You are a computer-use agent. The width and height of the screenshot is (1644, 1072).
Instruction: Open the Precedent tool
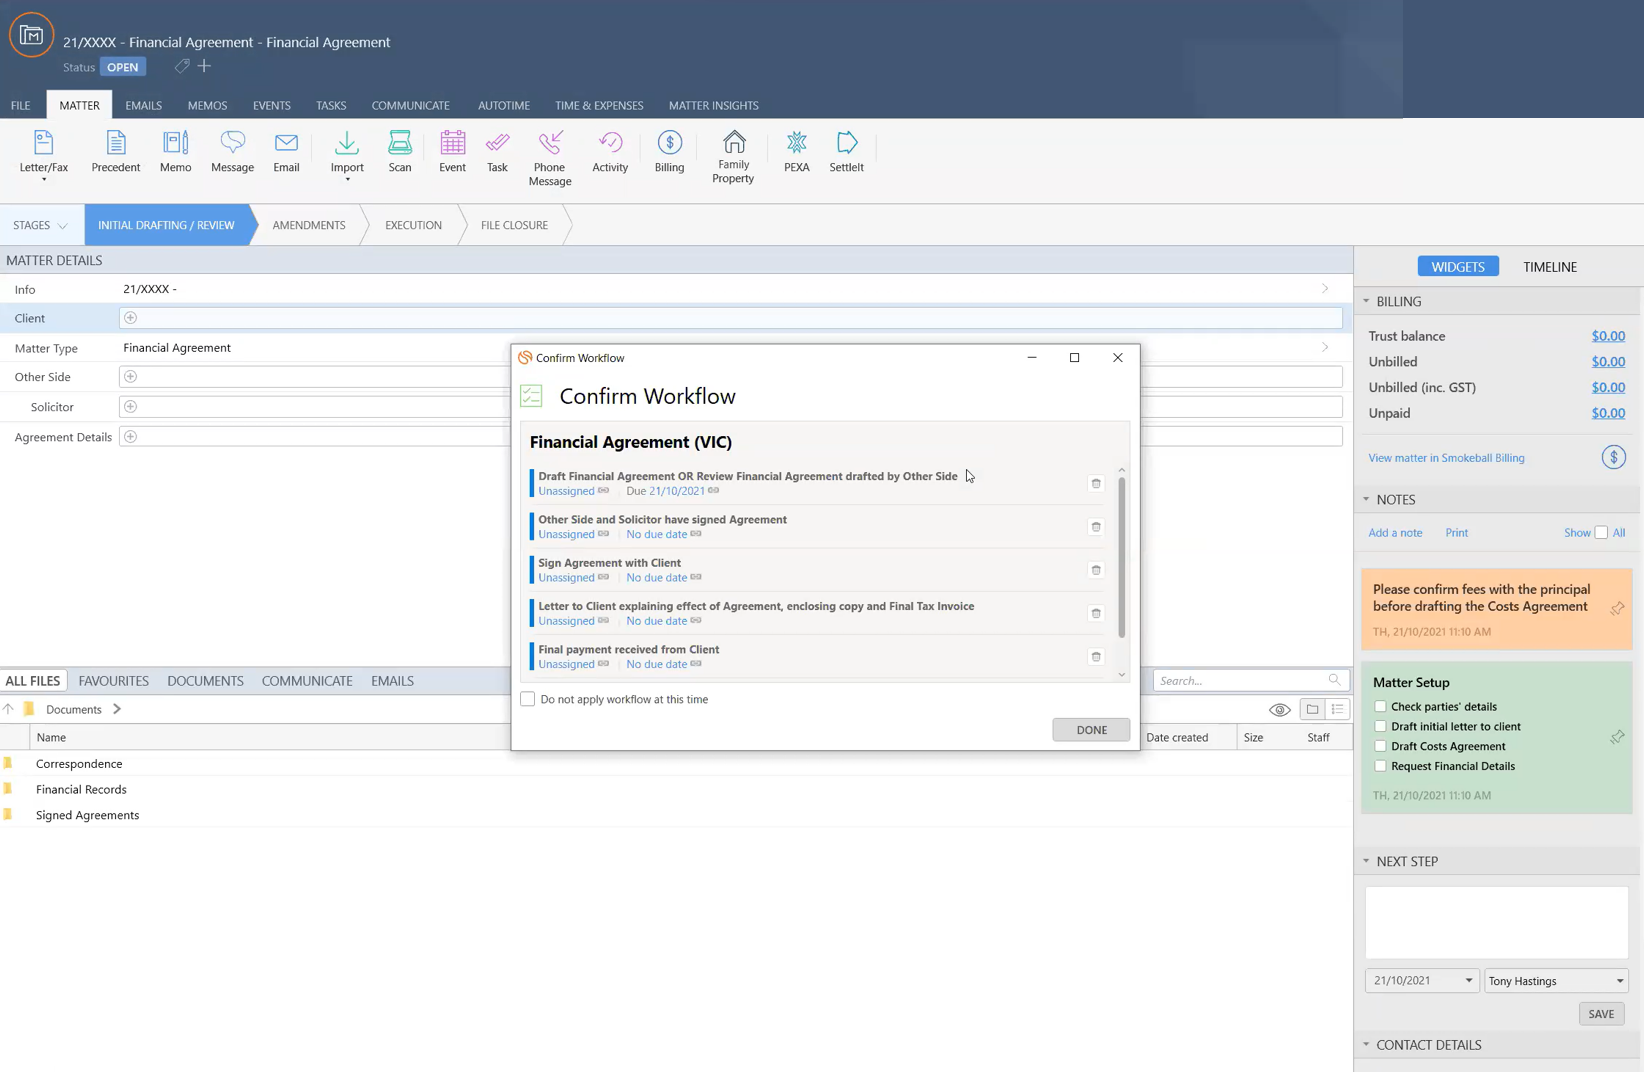click(x=115, y=153)
